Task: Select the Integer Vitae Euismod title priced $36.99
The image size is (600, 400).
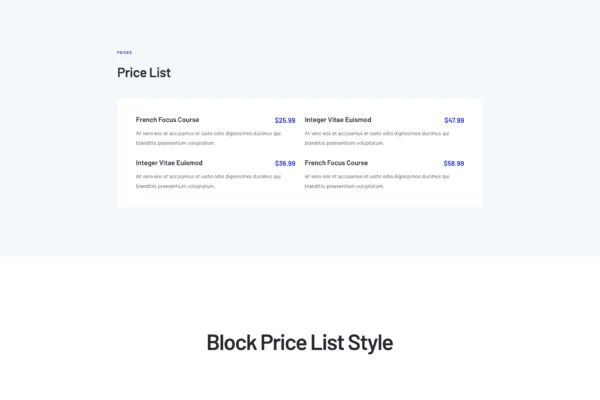Action: [x=169, y=163]
